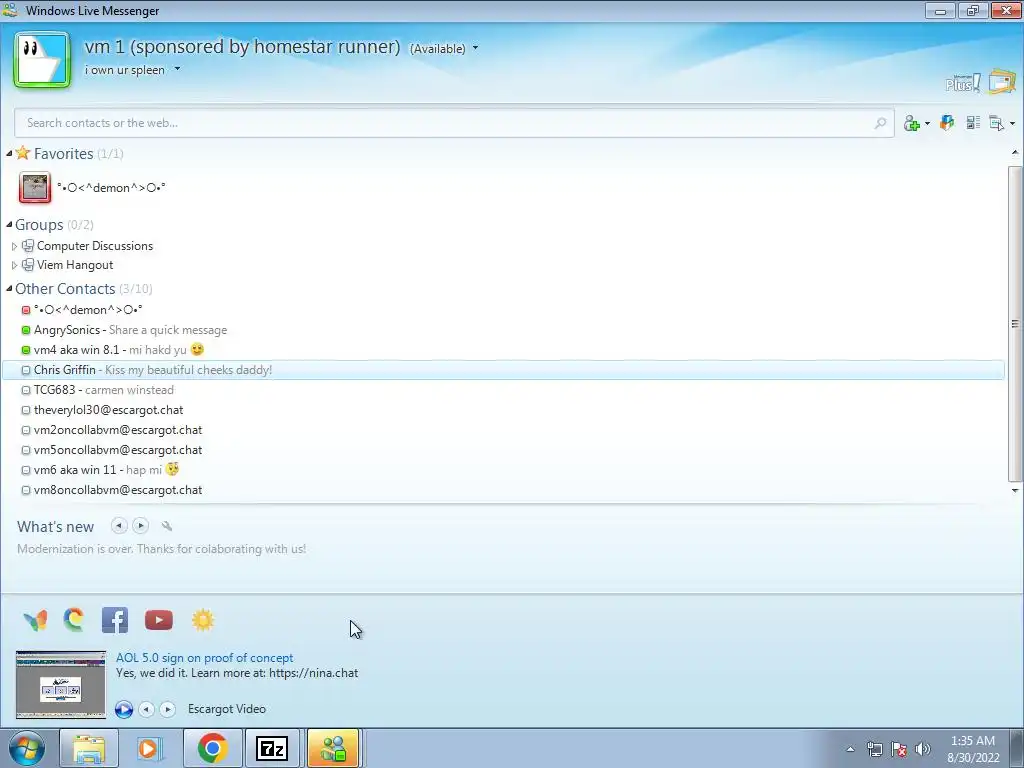
Task: Click the magnifier in search box
Action: point(880,123)
